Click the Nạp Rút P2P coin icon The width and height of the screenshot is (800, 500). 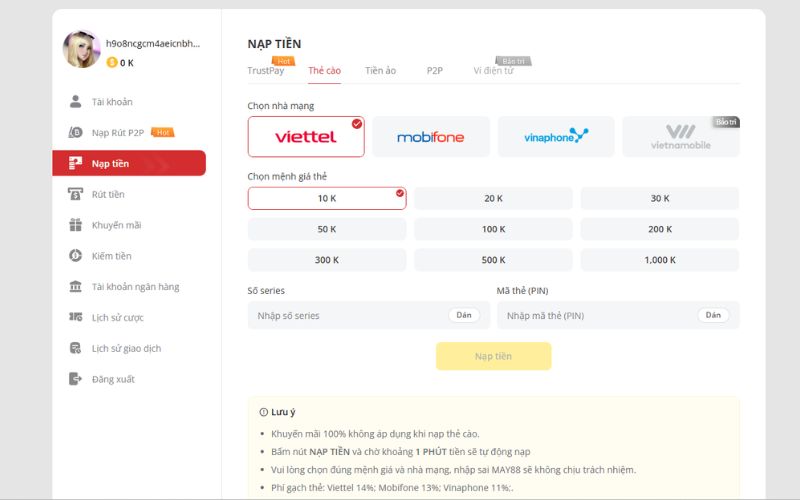(75, 132)
